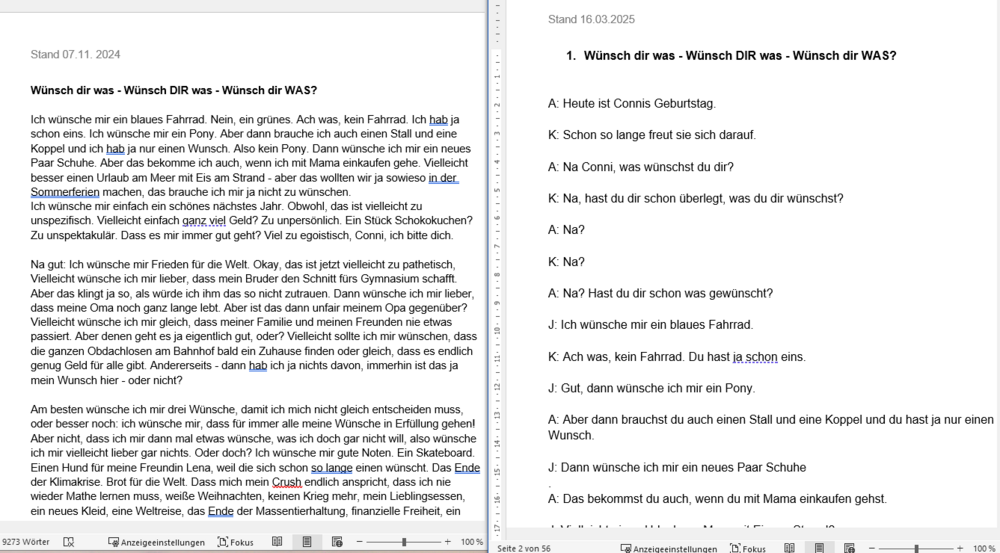Select Print Layout view in left window
The width and height of the screenshot is (1000, 553).
(308, 542)
